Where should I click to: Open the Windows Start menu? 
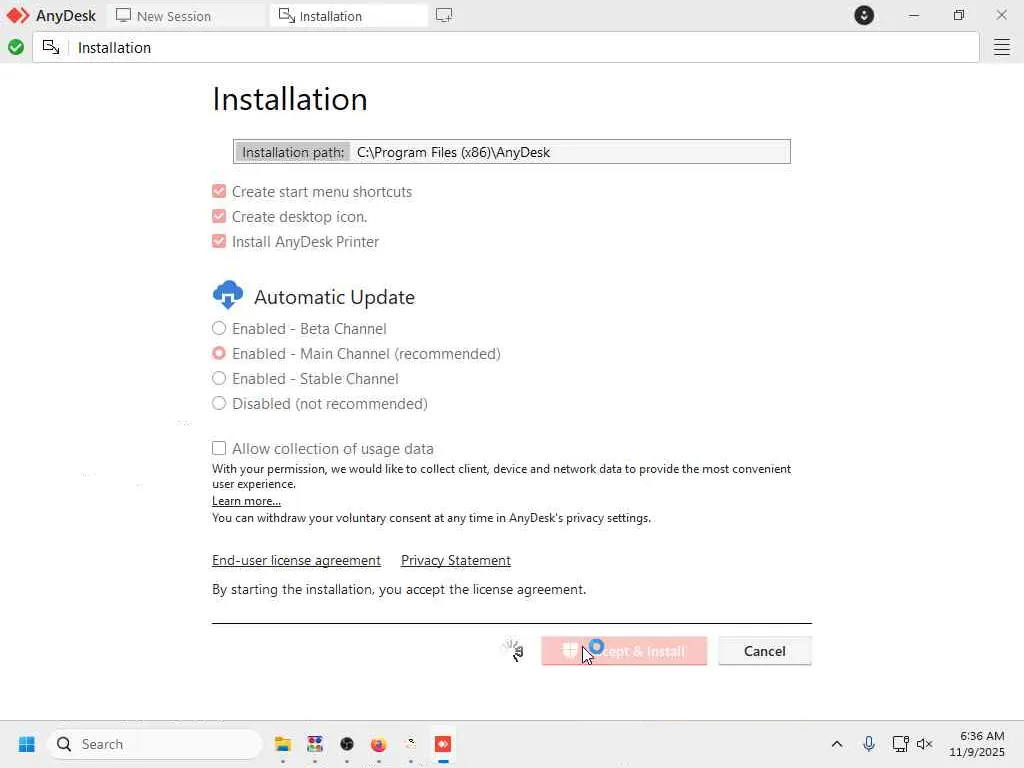27,744
